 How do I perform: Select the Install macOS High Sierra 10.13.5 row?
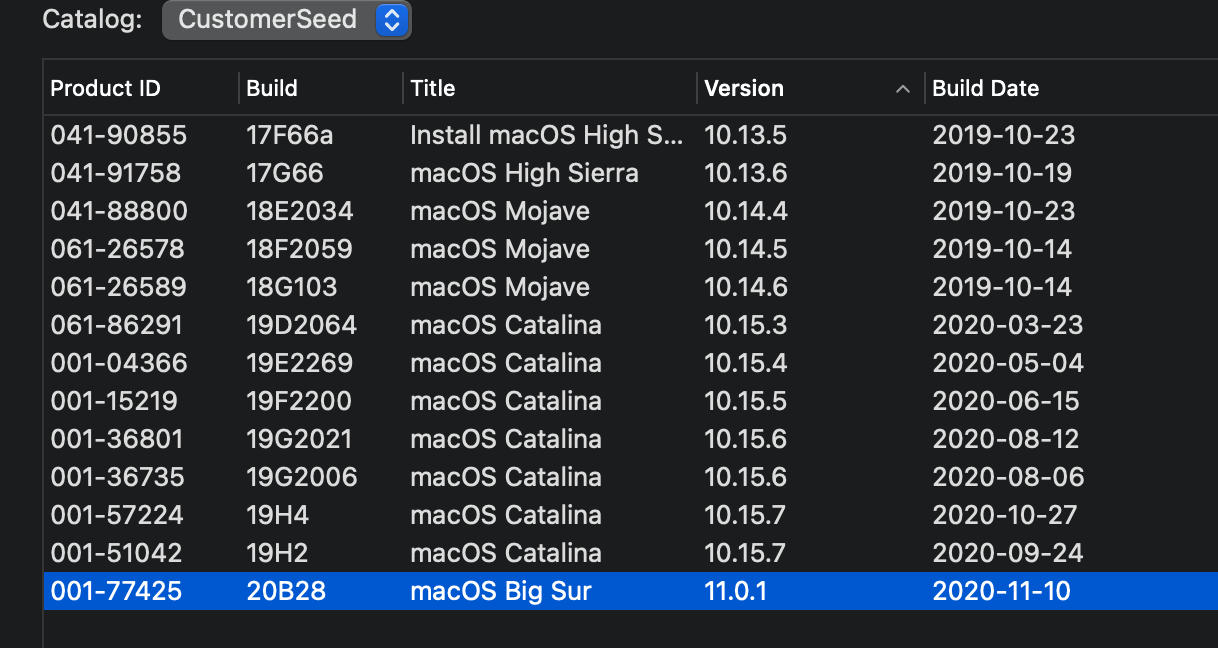click(x=546, y=135)
